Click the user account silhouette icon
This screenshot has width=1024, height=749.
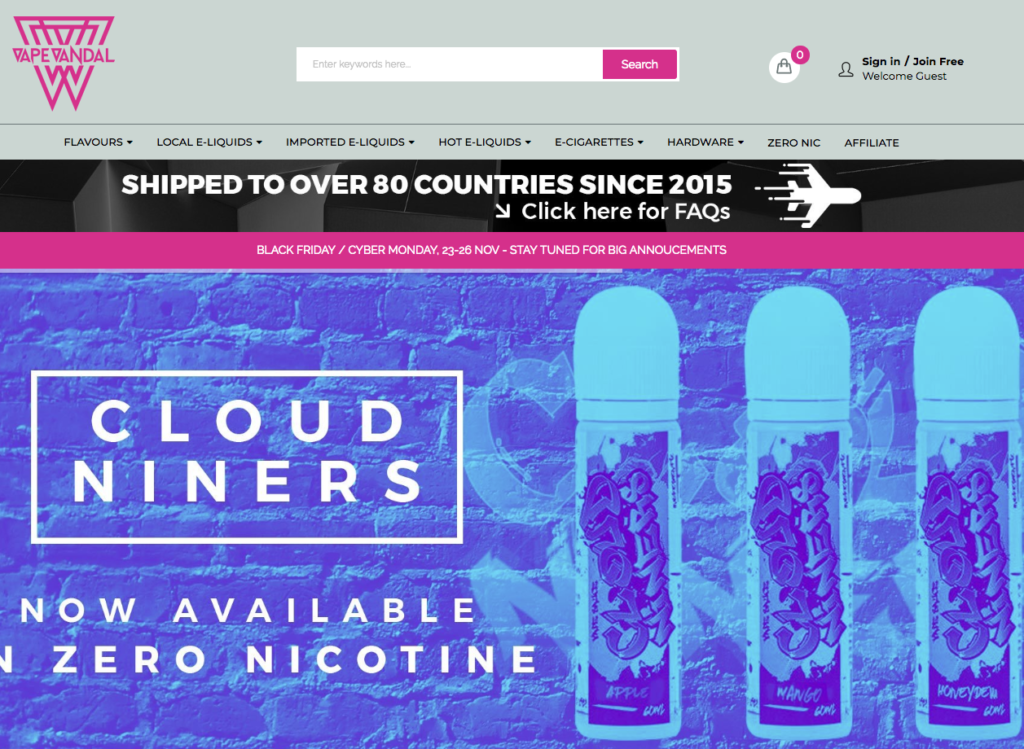[846, 69]
